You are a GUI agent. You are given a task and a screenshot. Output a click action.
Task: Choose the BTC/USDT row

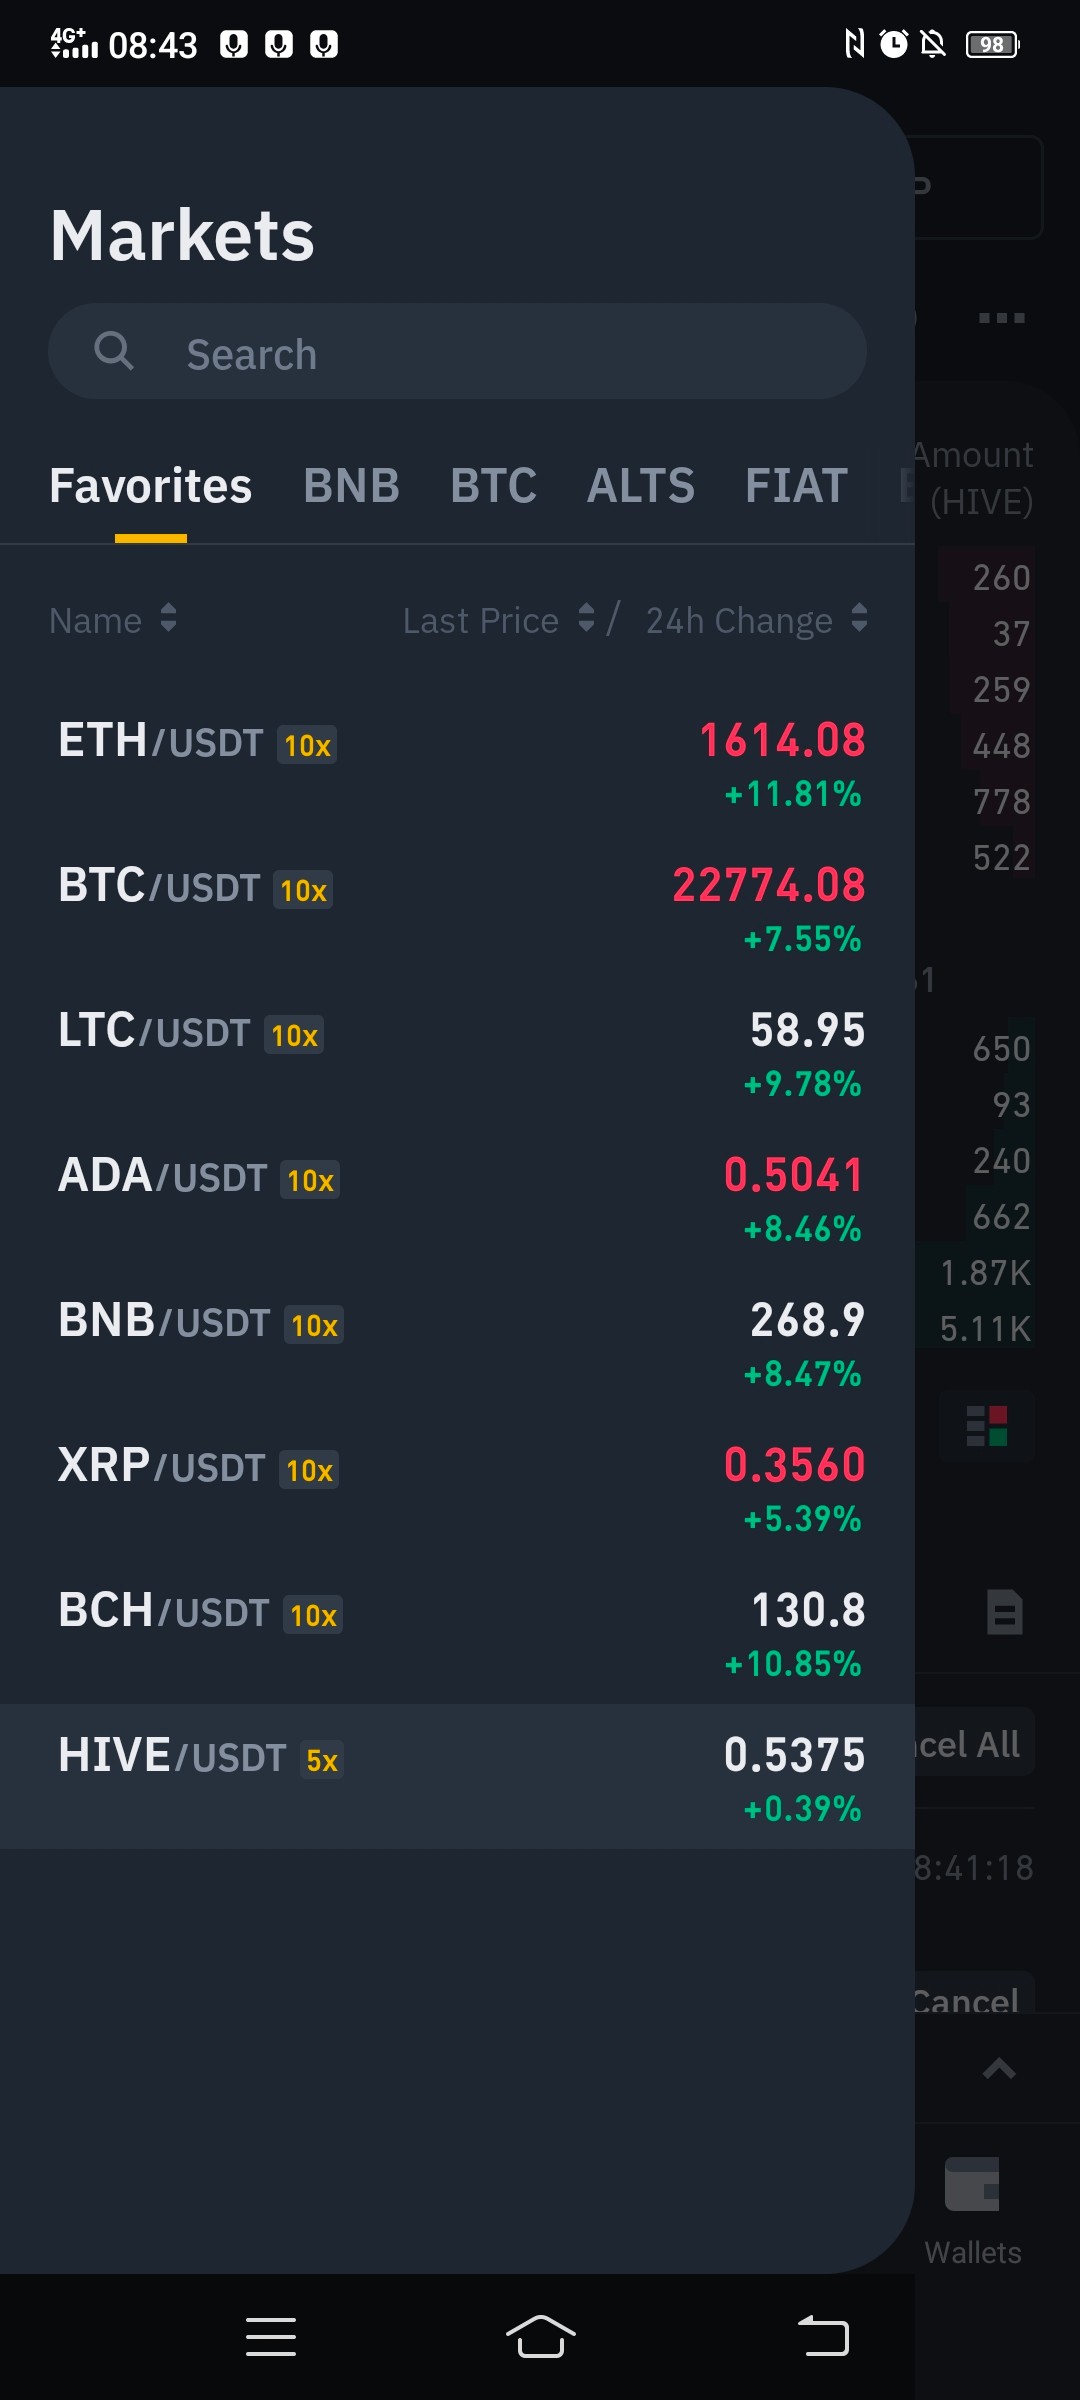[457, 911]
